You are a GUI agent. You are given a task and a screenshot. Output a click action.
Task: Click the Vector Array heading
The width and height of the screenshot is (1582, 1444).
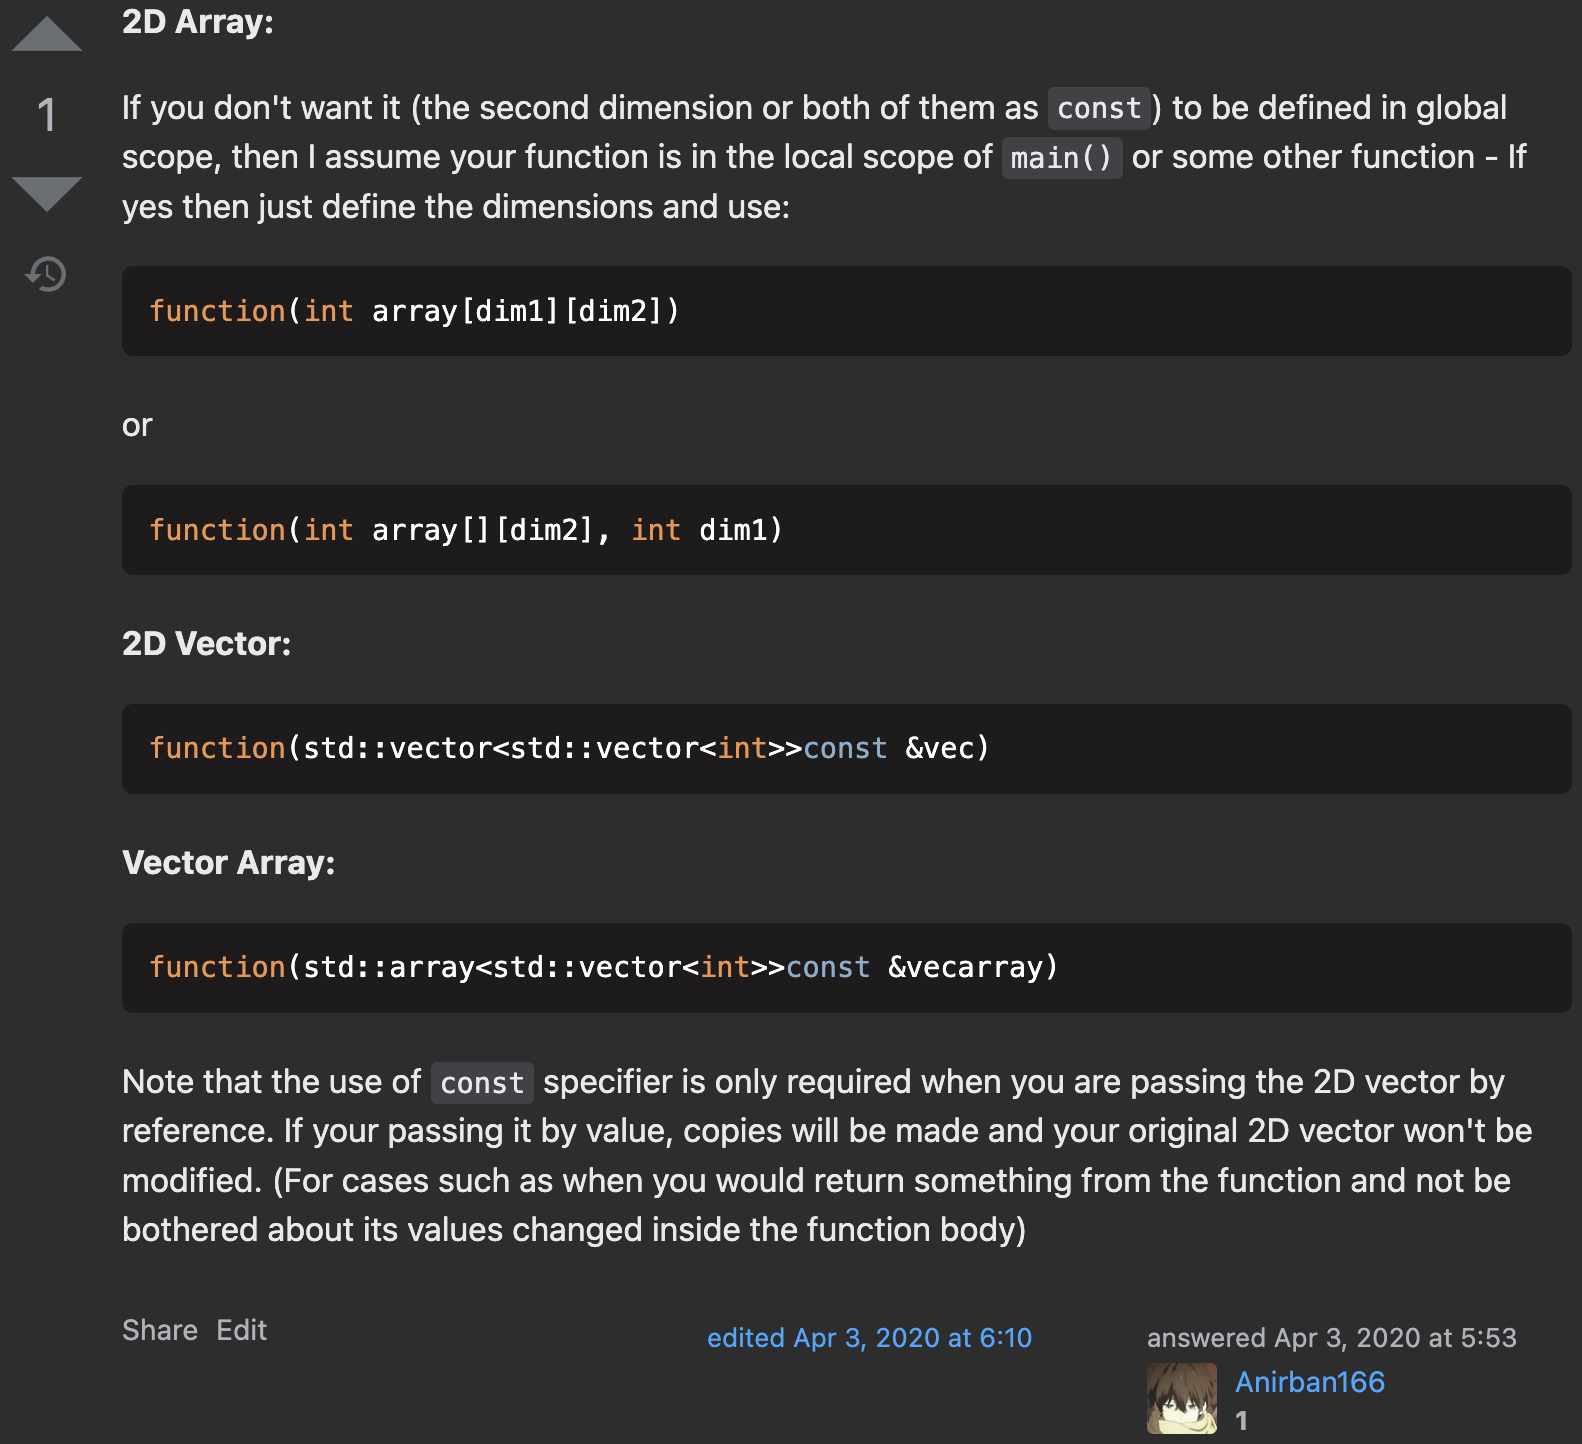228,863
